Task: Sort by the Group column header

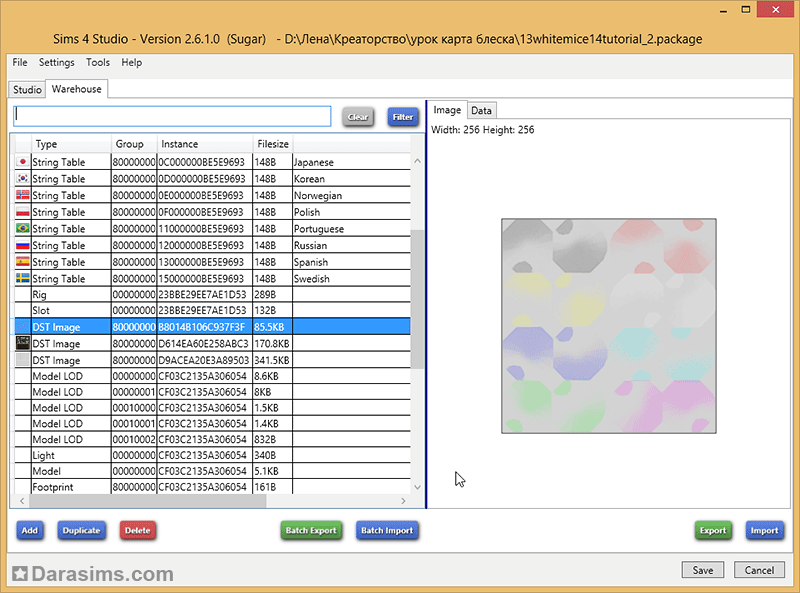Action: pos(134,144)
